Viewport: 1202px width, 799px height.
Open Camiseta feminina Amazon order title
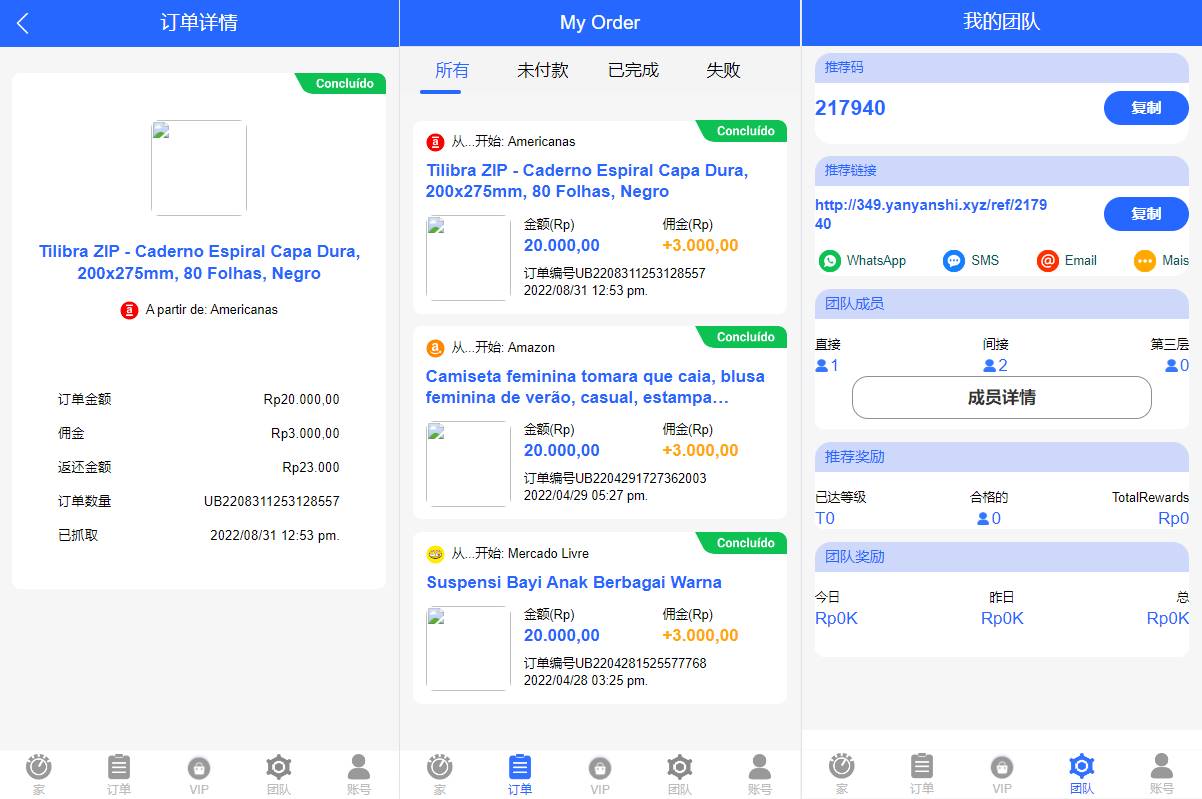[595, 387]
